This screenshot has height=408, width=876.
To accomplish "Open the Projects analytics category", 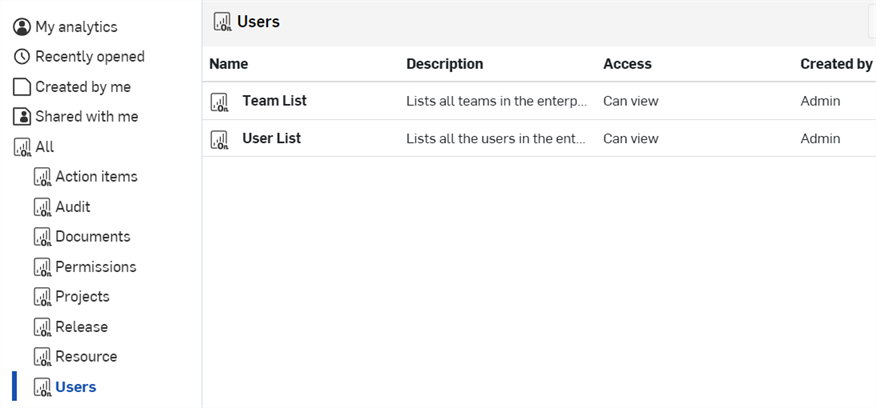I will [82, 297].
